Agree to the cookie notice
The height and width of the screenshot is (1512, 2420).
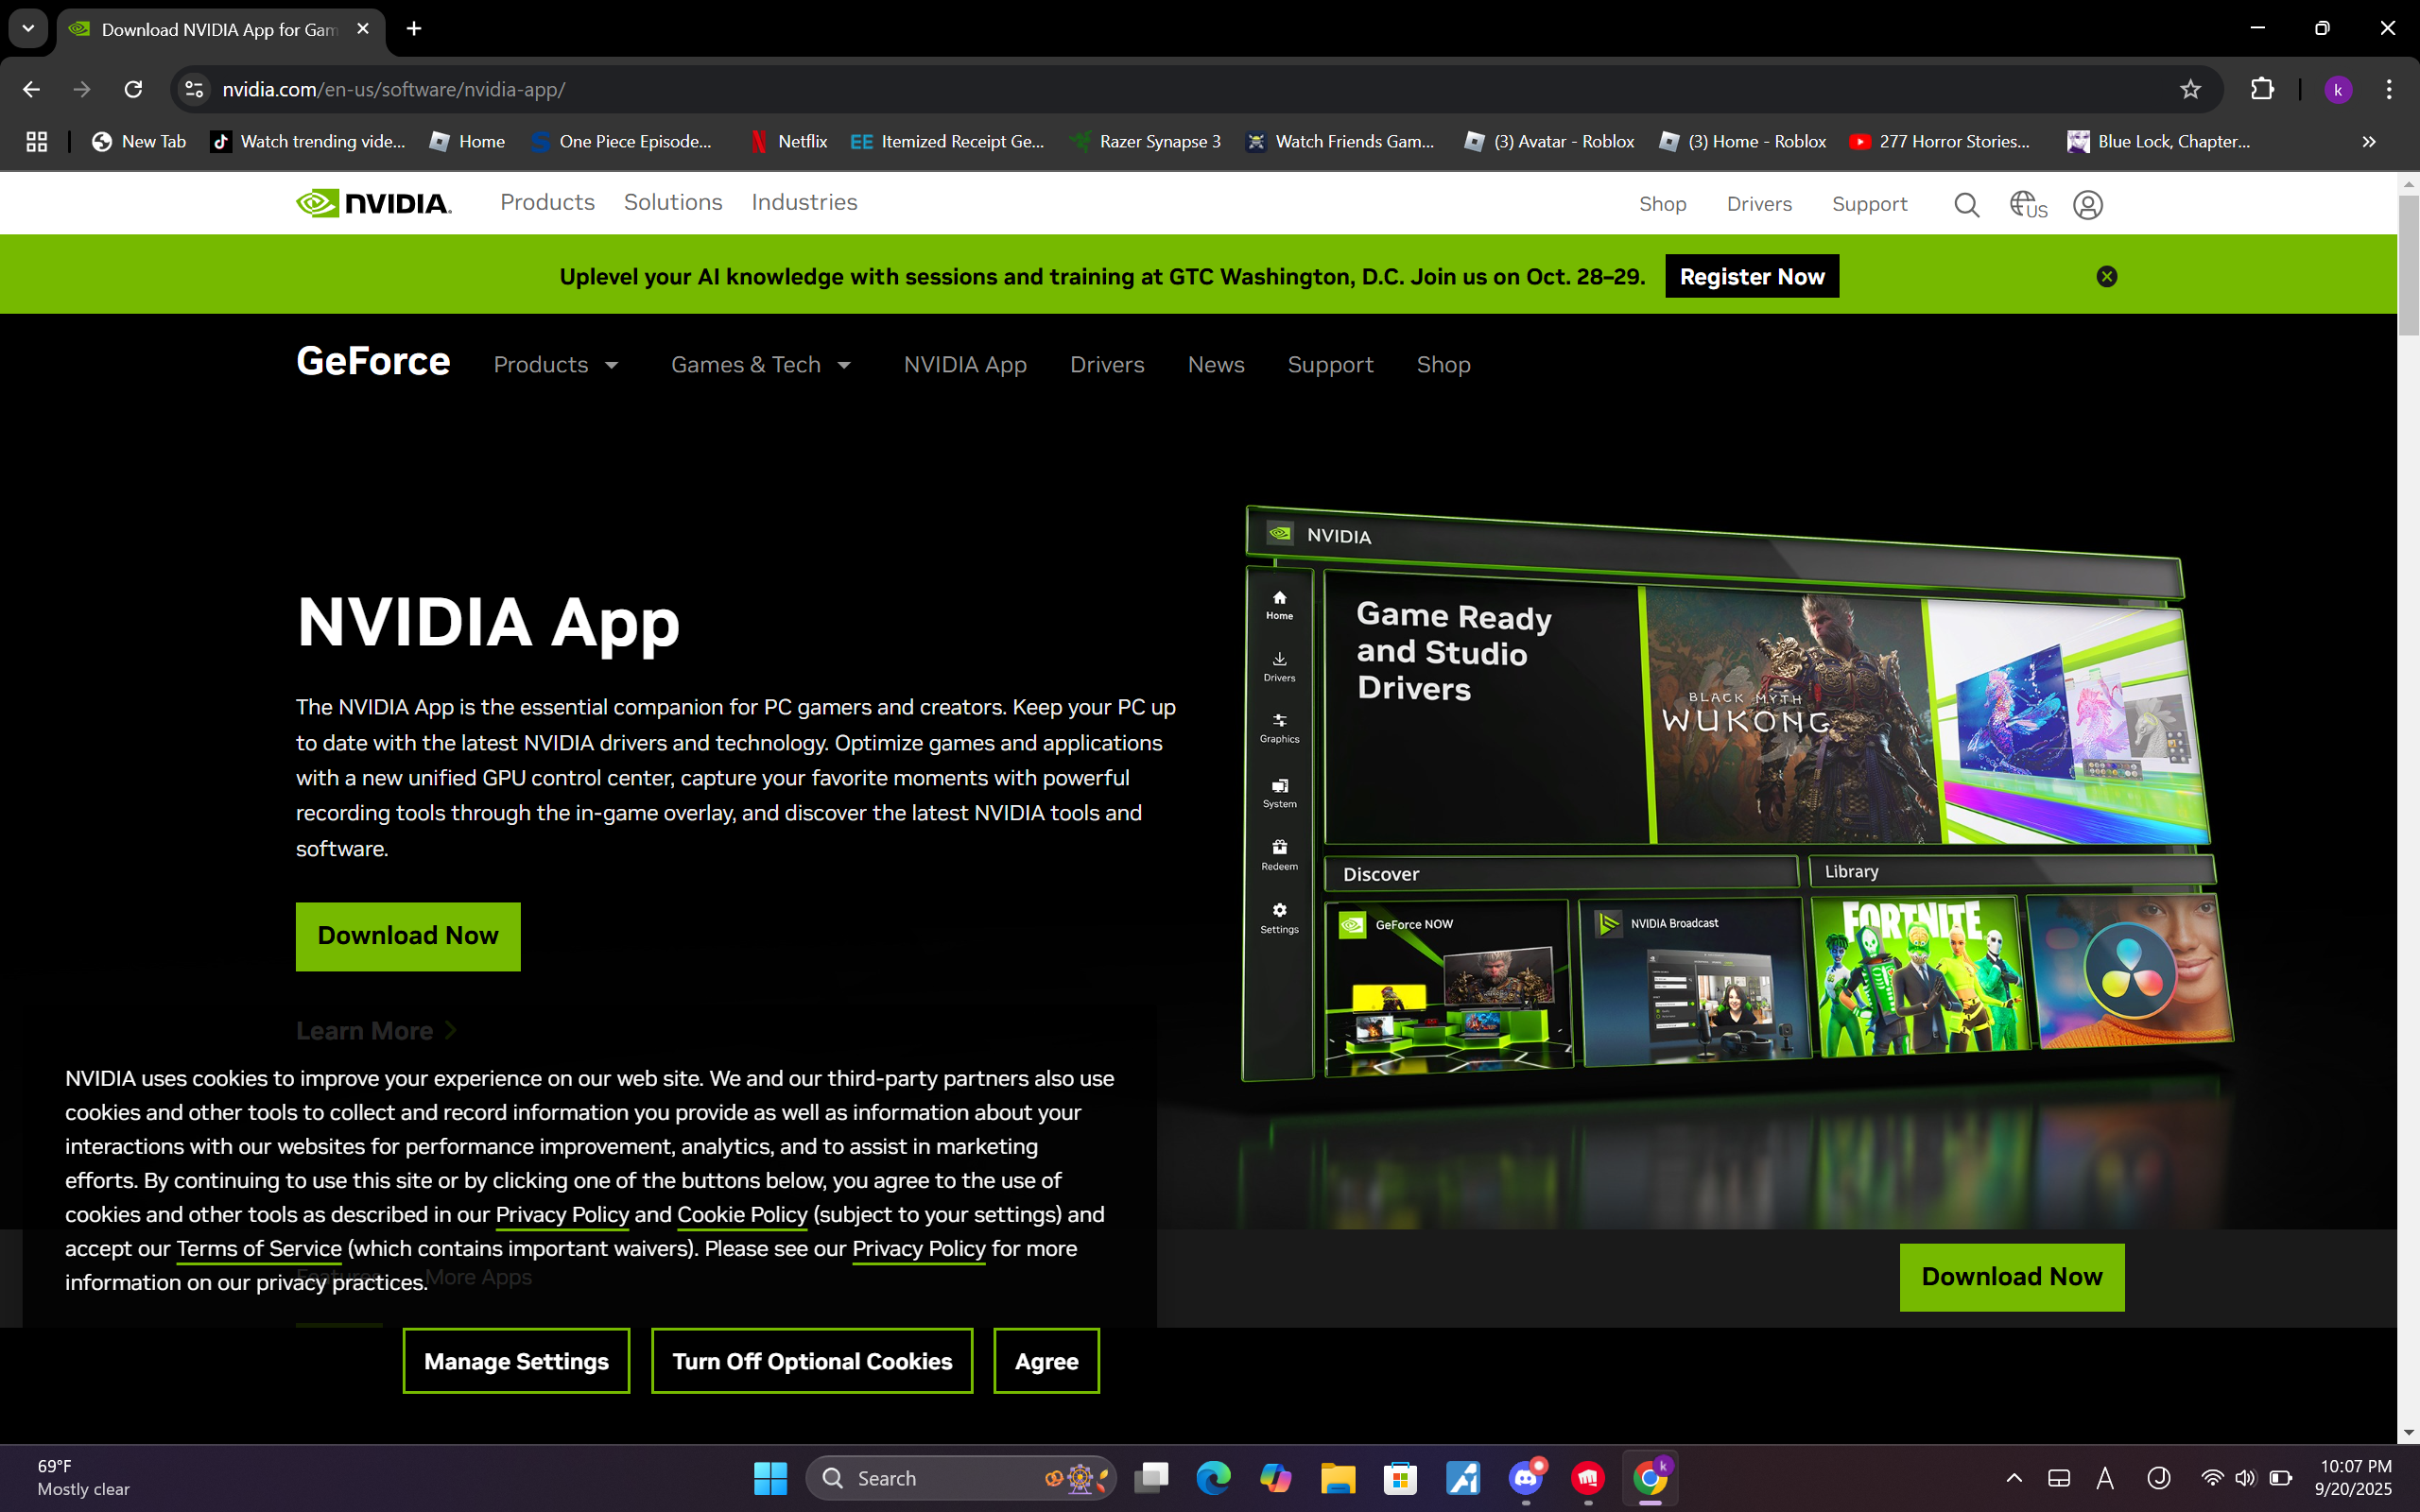1046,1361
